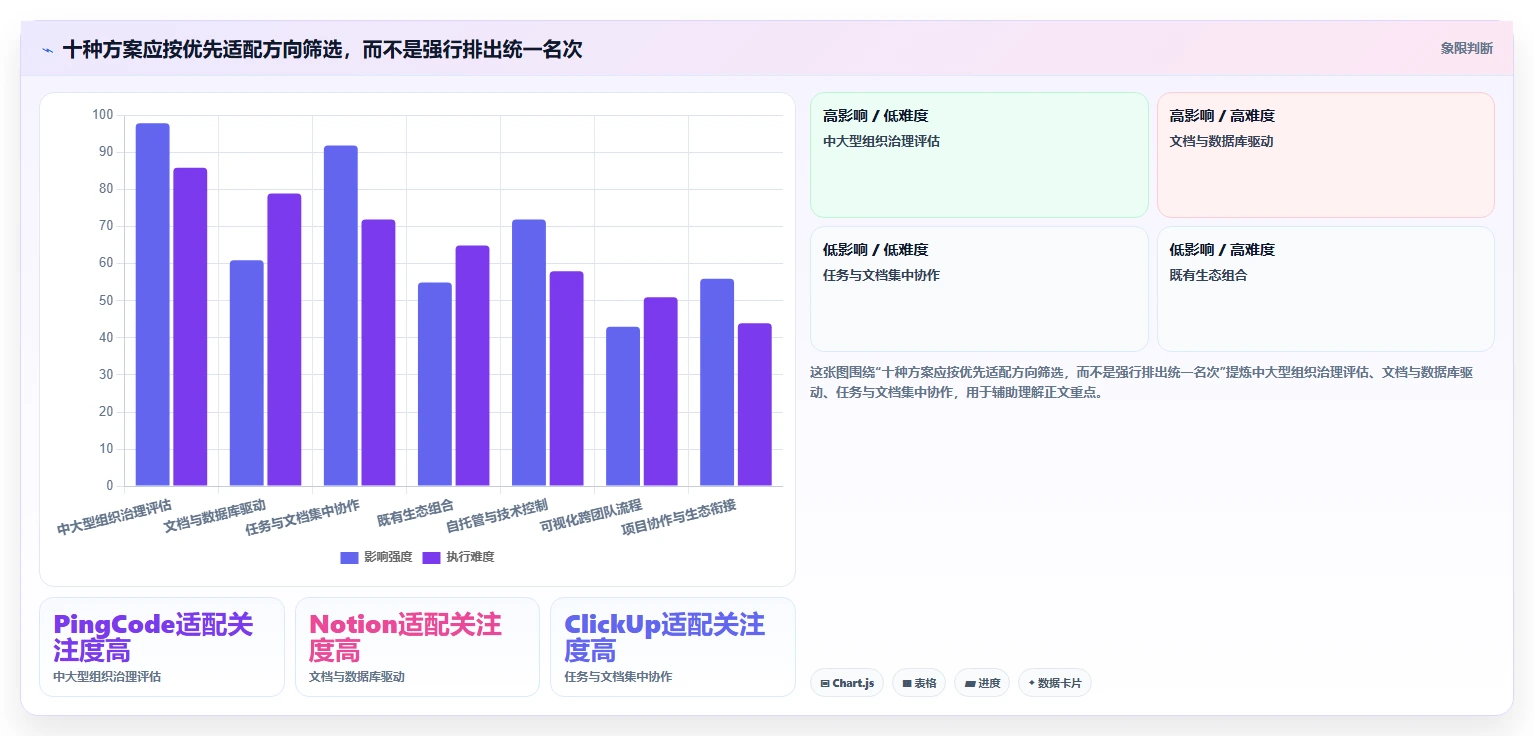The height and width of the screenshot is (736, 1534).
Task: Click the 执行难度 bar for 项目协作与生态衔接
Action: [754, 405]
